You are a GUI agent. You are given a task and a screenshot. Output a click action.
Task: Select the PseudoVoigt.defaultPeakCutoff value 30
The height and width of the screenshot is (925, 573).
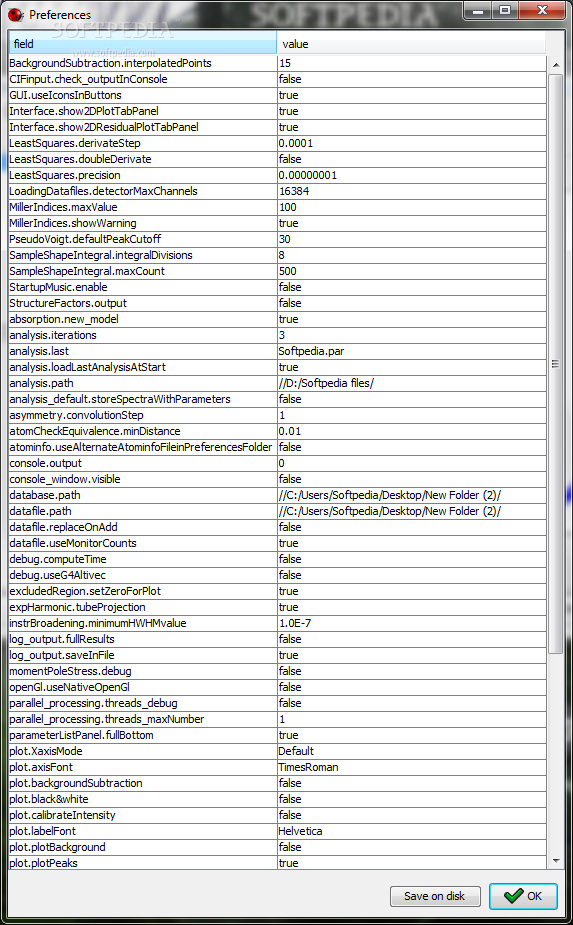point(411,239)
